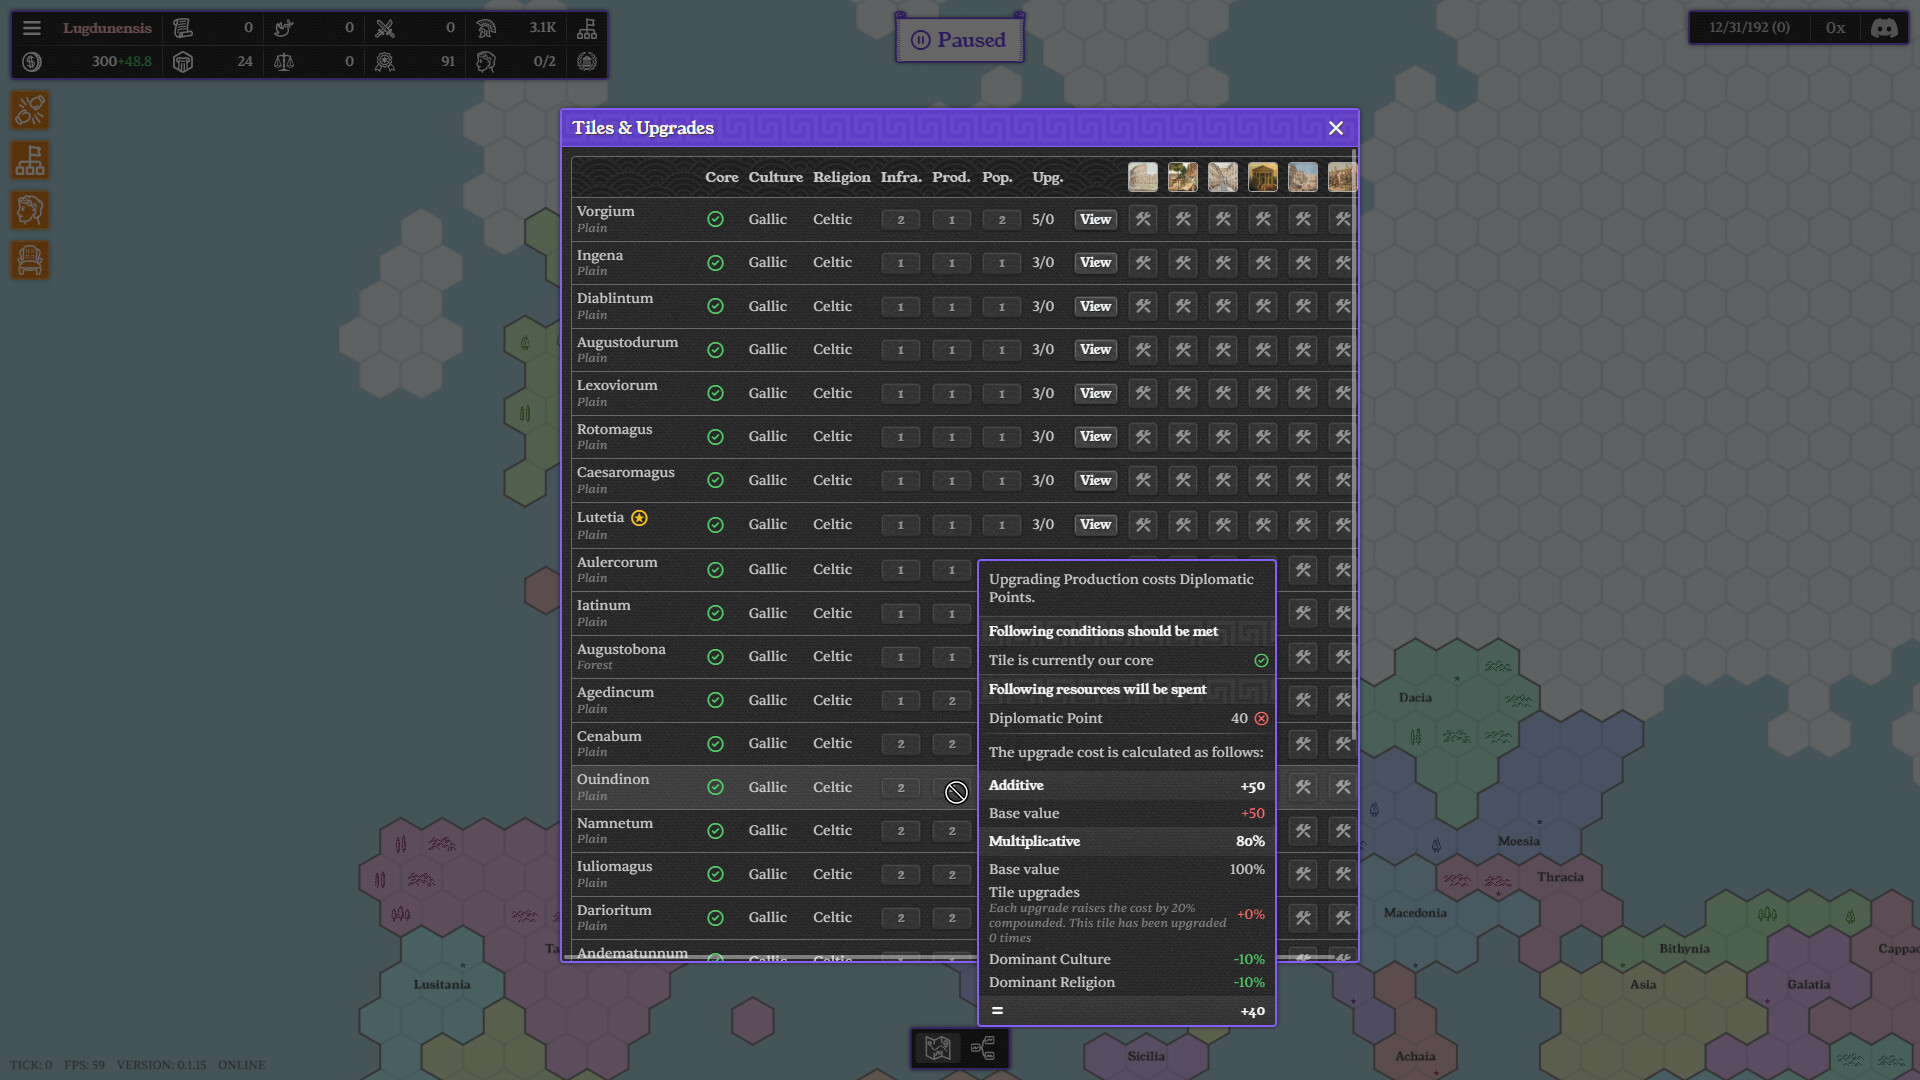
Task: Click the Lugdunensis nation name
Action: pyautogui.click(x=107, y=28)
